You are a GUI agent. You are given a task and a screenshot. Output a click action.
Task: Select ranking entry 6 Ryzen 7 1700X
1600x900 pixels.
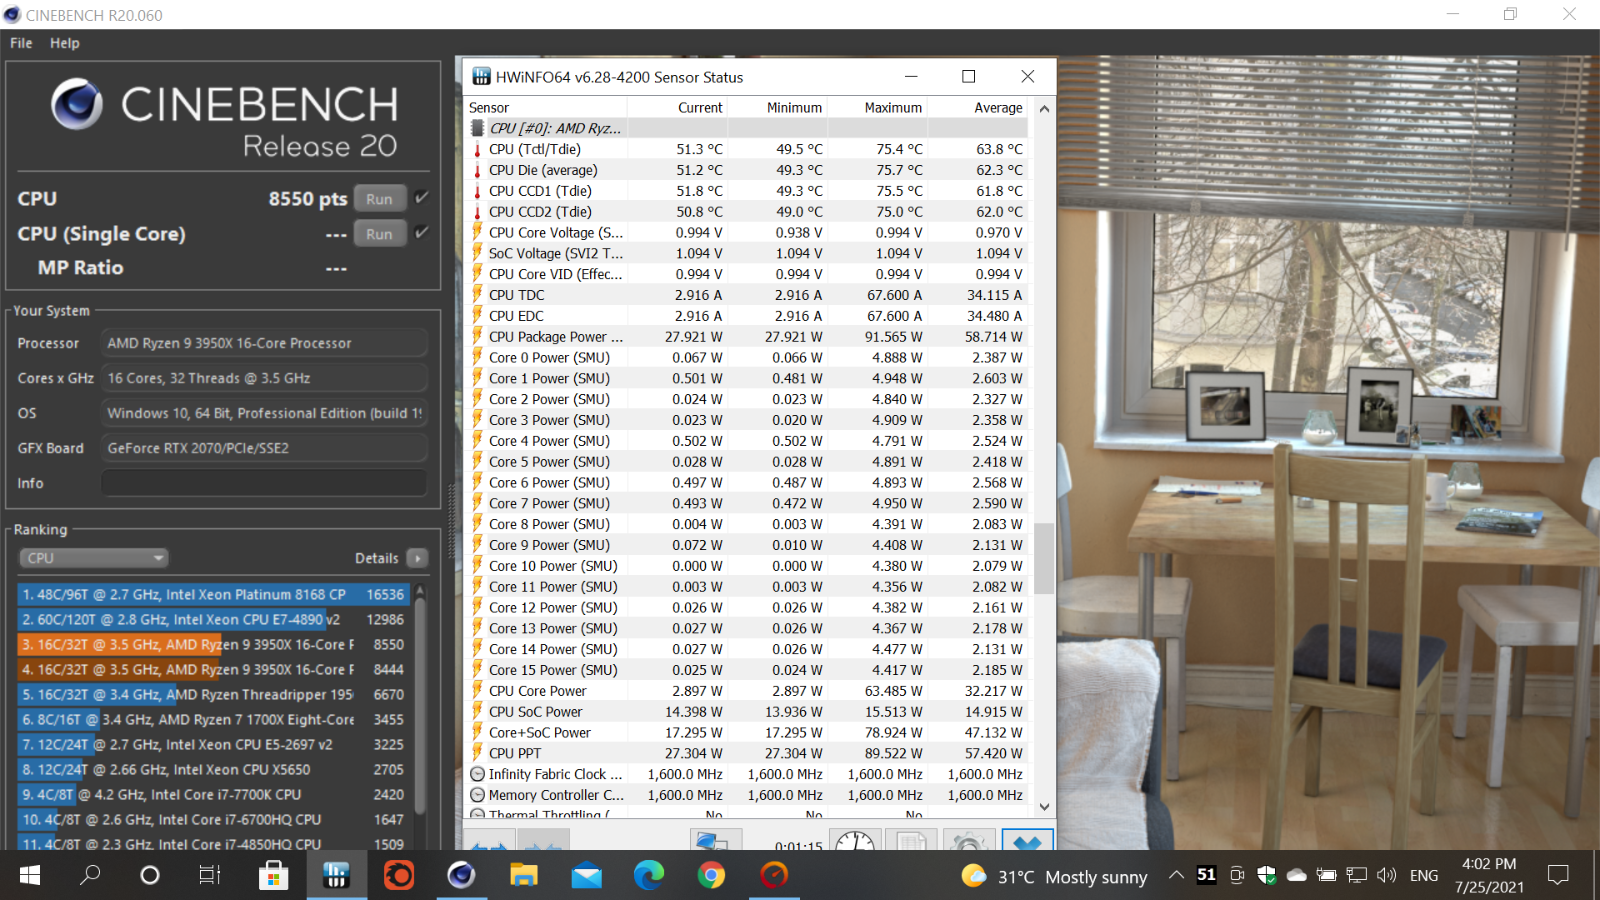coord(213,719)
